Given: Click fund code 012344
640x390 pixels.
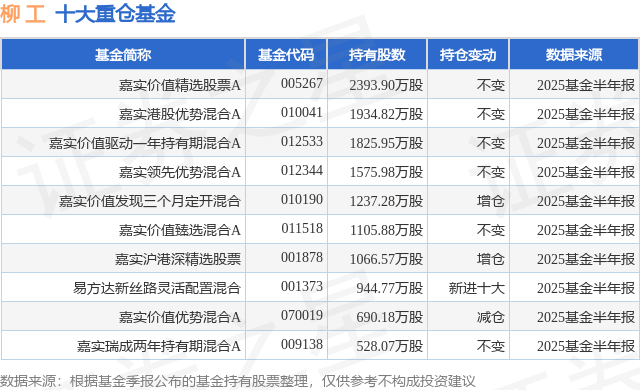Looking at the screenshot, I should [302, 170].
